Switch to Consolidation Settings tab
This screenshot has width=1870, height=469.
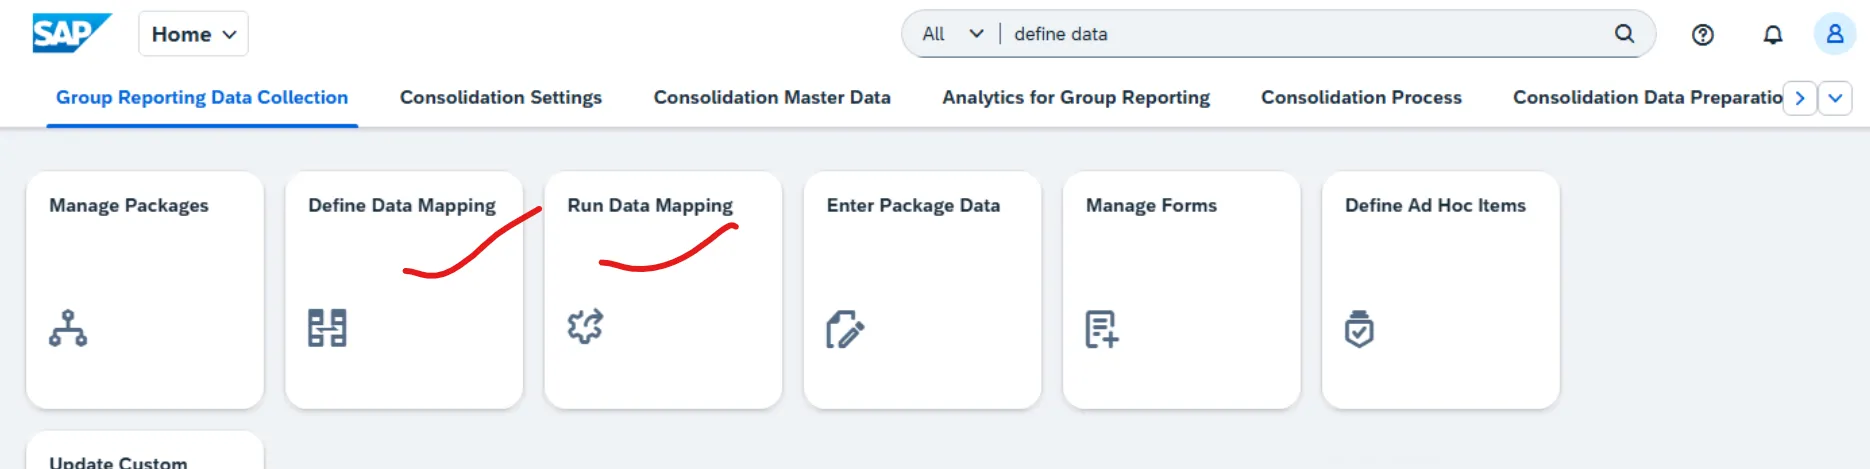coord(500,98)
